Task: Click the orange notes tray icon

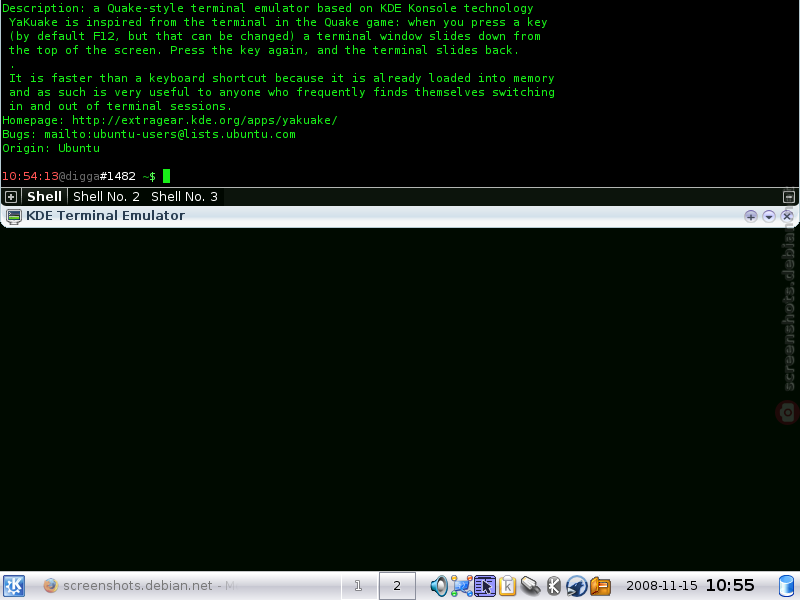Action: coord(601,586)
